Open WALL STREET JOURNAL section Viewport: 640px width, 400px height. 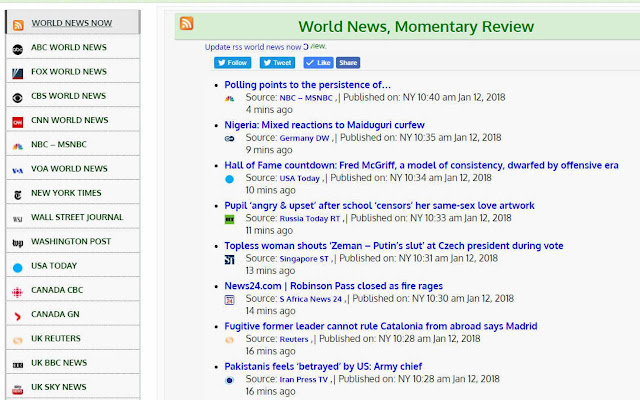point(77,217)
